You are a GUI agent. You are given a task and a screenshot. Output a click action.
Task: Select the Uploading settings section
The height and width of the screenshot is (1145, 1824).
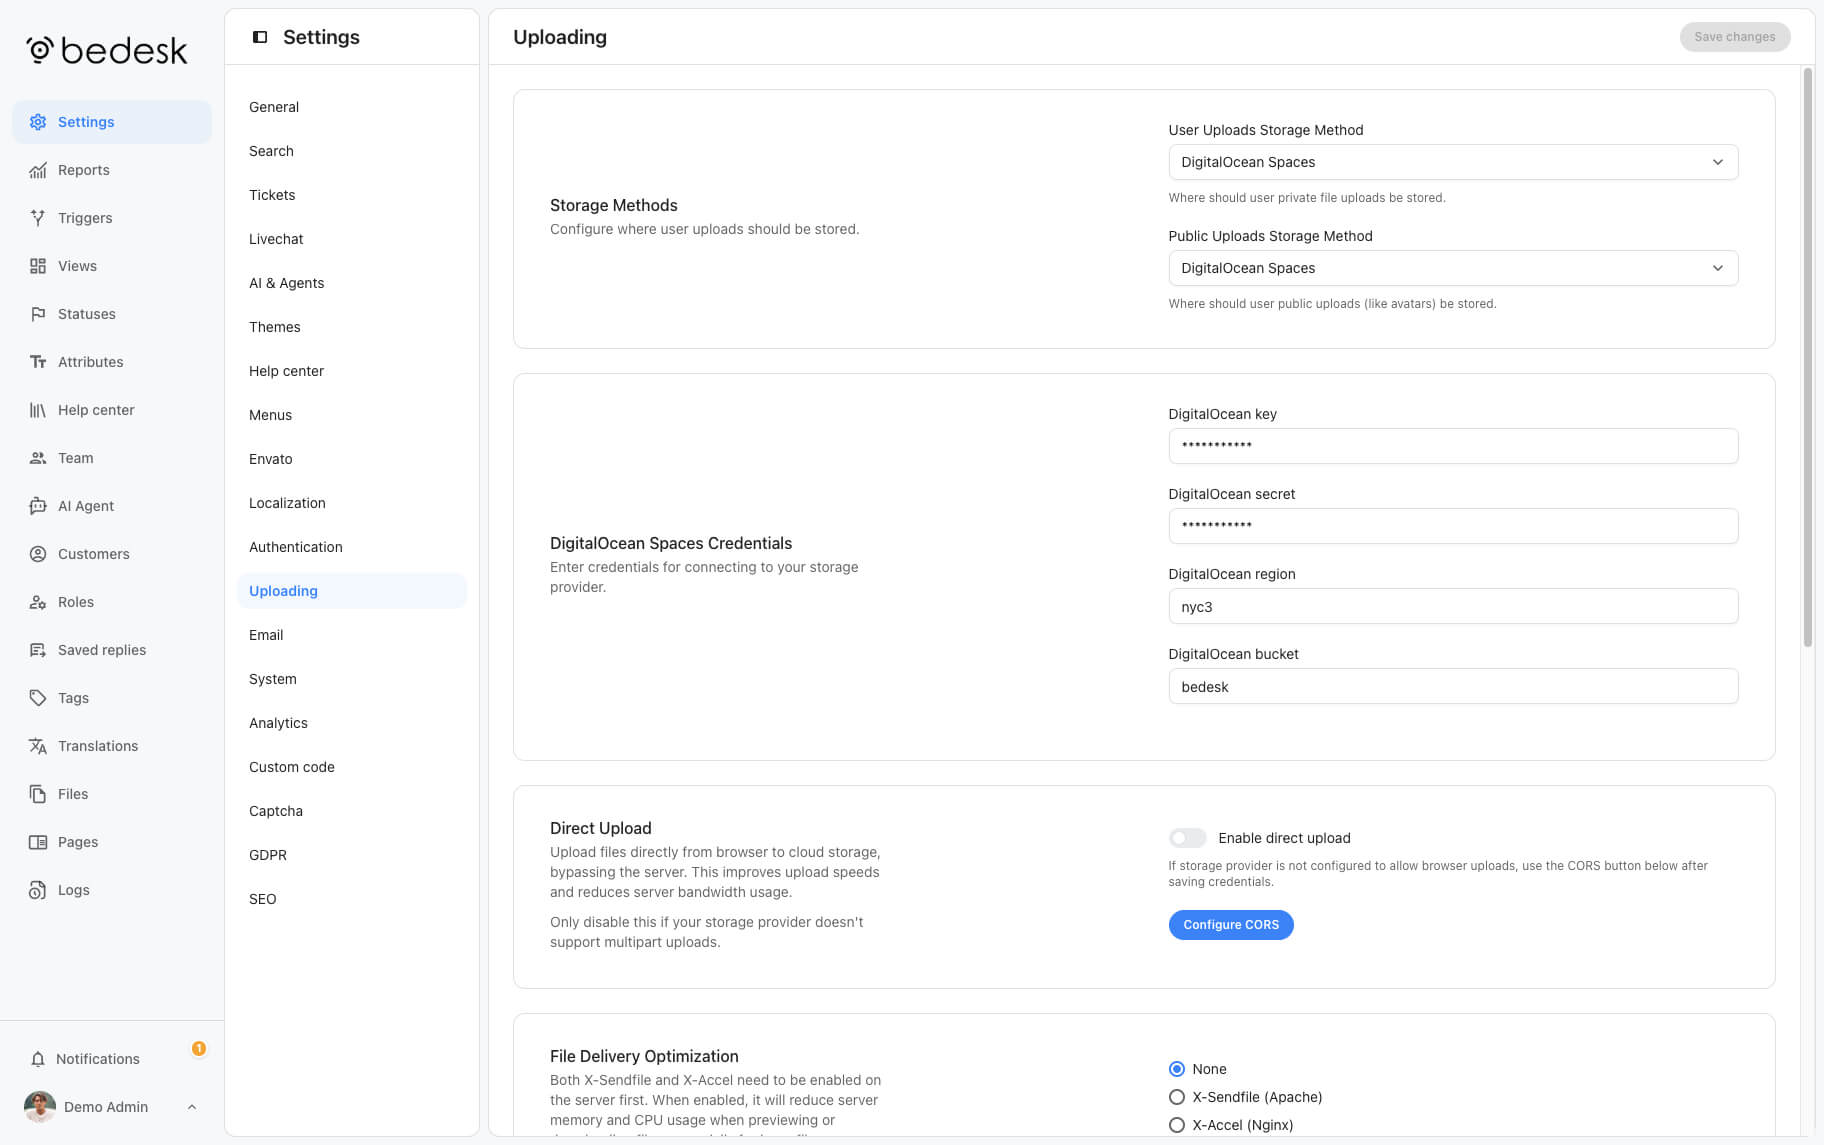point(352,591)
